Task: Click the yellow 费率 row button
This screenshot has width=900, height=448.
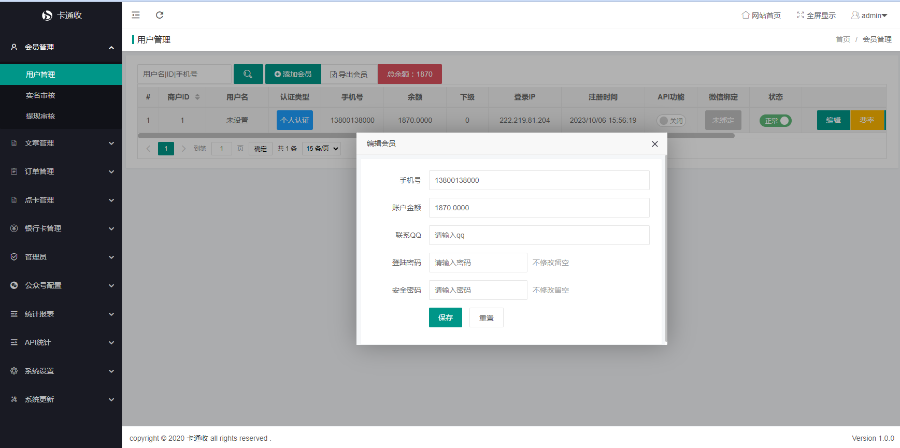Action: point(867,120)
